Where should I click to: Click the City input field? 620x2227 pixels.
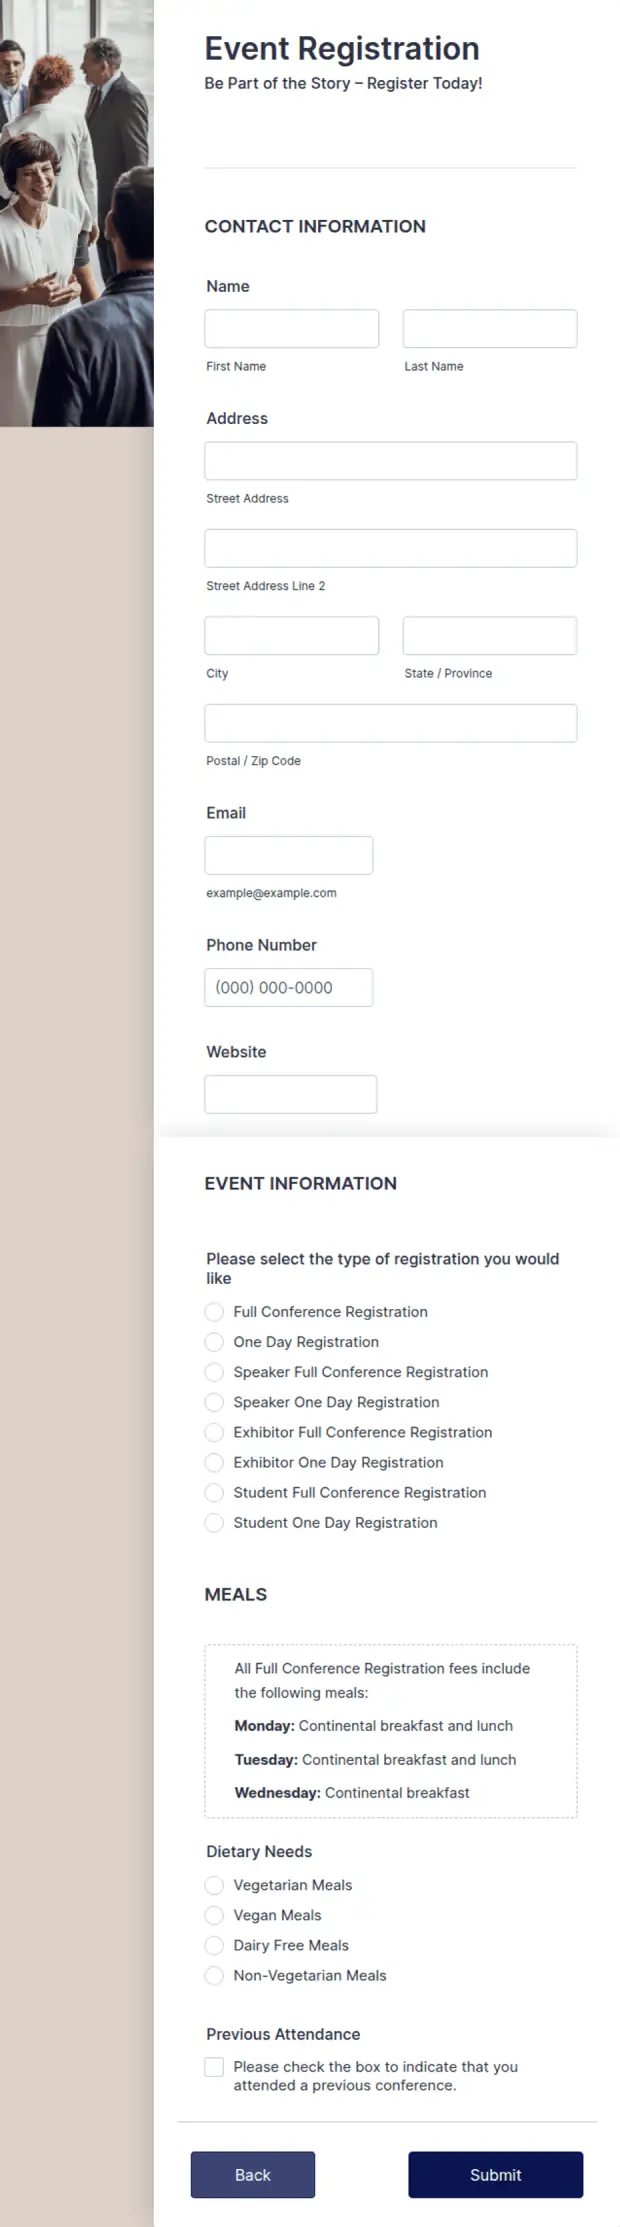(x=292, y=635)
